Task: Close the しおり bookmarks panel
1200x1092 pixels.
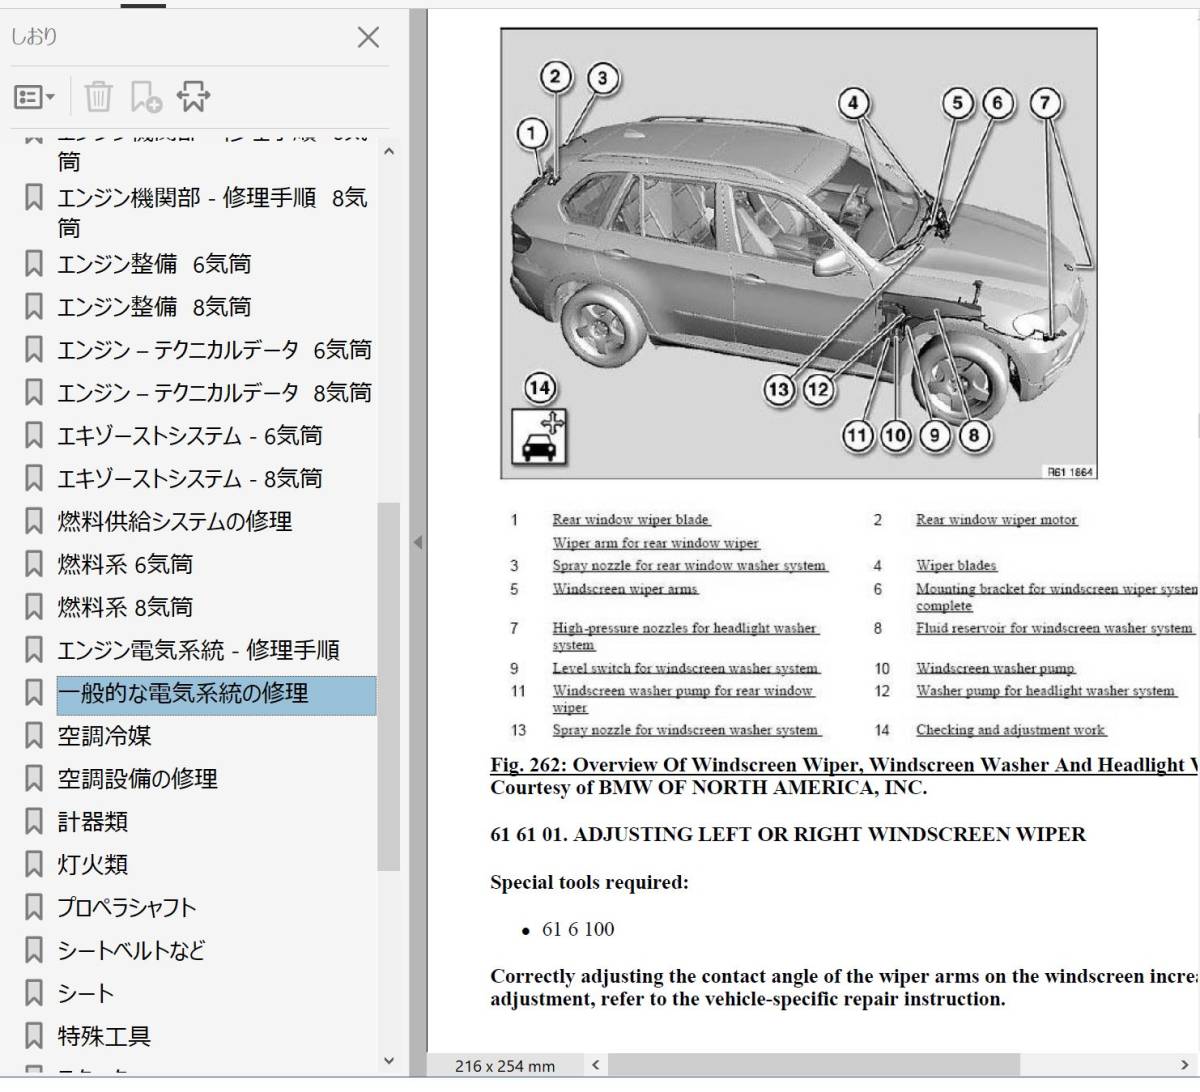Action: click(368, 38)
